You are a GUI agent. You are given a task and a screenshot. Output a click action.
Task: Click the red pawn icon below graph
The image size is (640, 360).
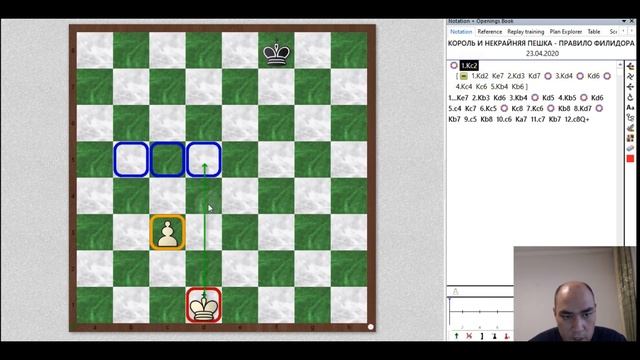point(507,336)
